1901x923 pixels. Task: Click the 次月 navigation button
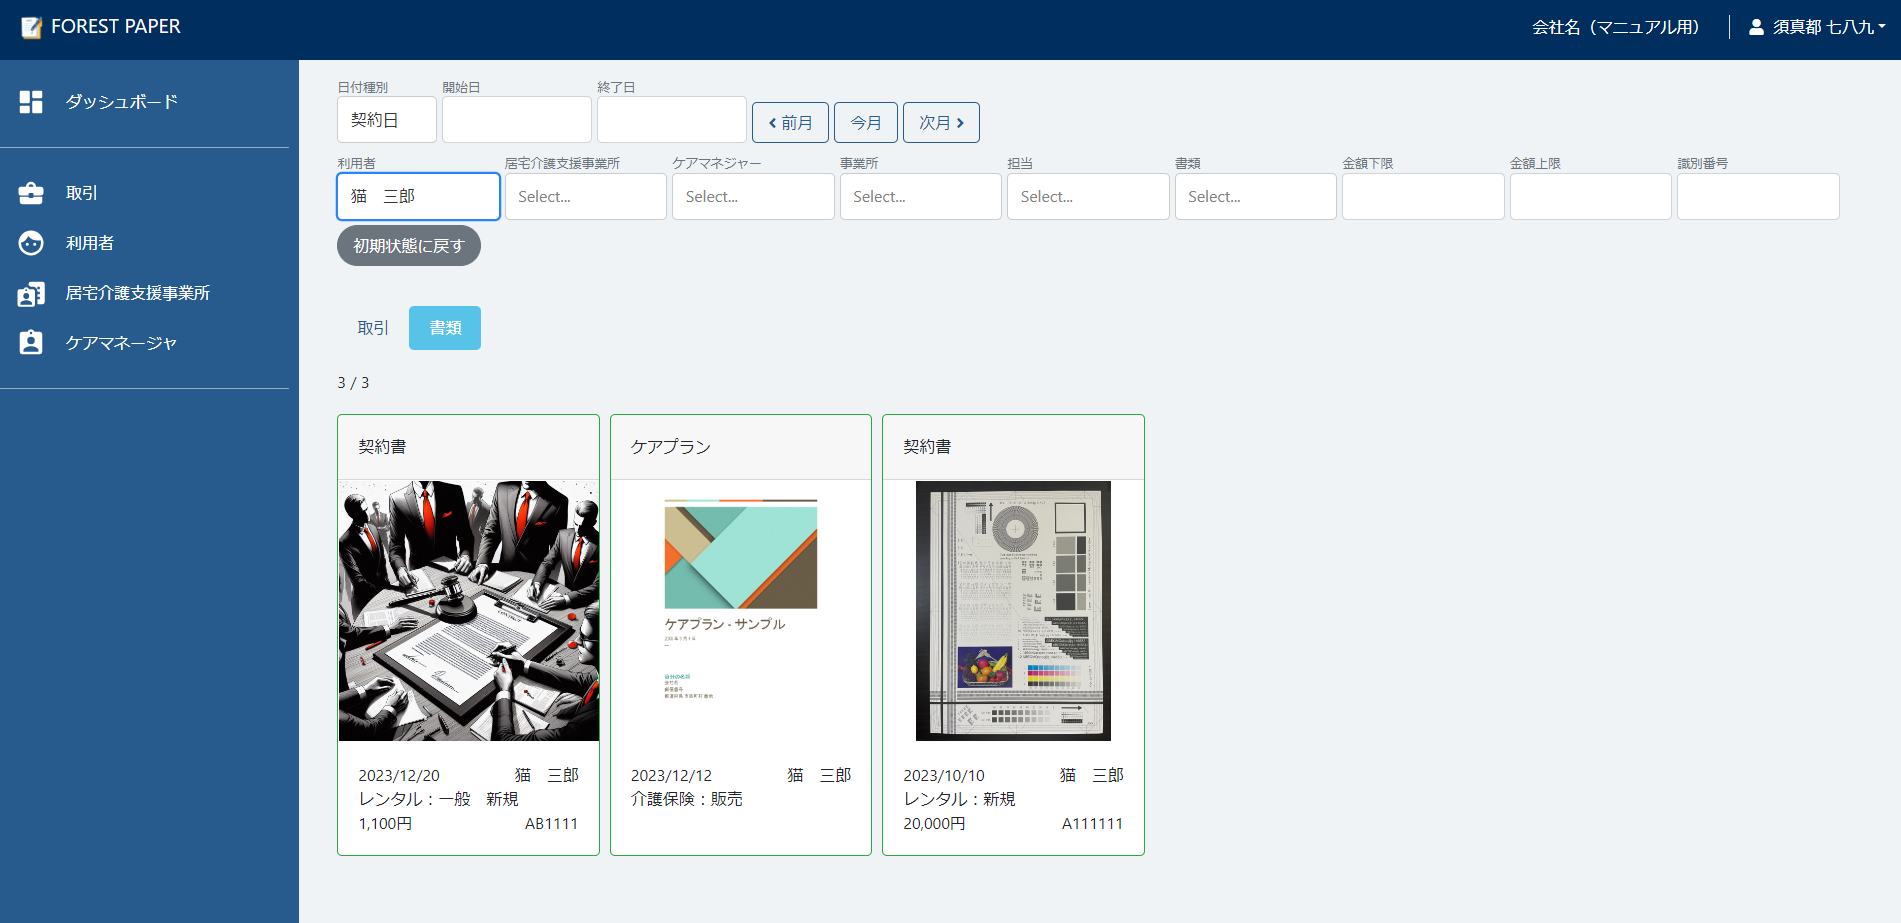pyautogui.click(x=940, y=122)
